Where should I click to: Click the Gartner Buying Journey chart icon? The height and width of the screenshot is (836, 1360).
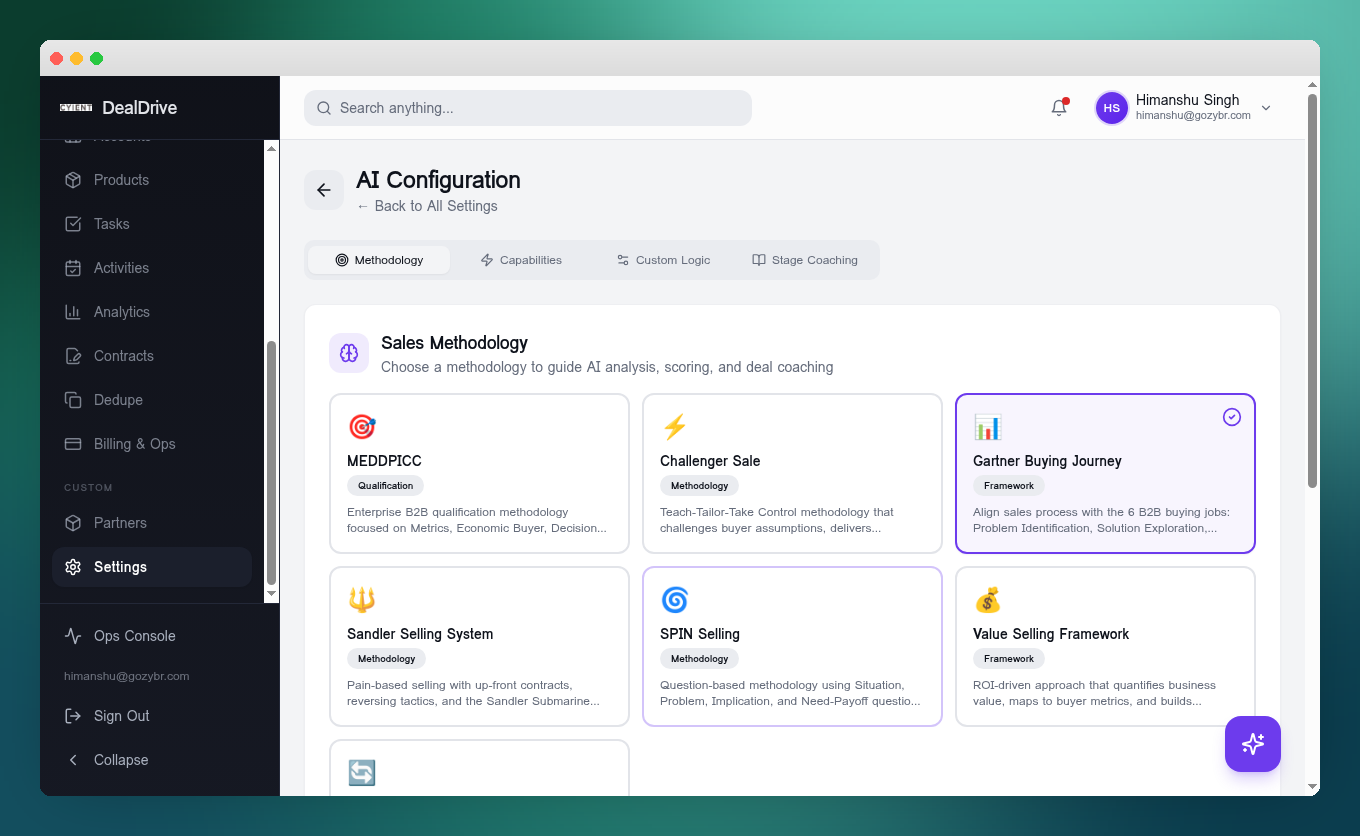pos(988,427)
